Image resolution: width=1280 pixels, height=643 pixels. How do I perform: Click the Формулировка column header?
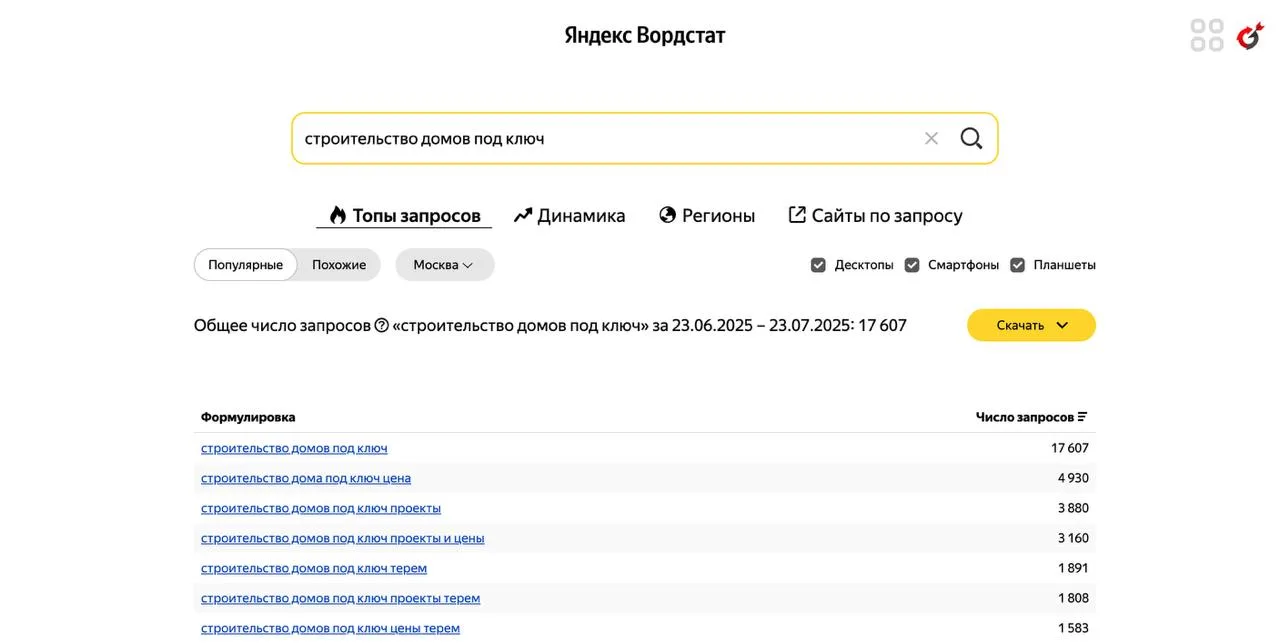[x=248, y=417]
